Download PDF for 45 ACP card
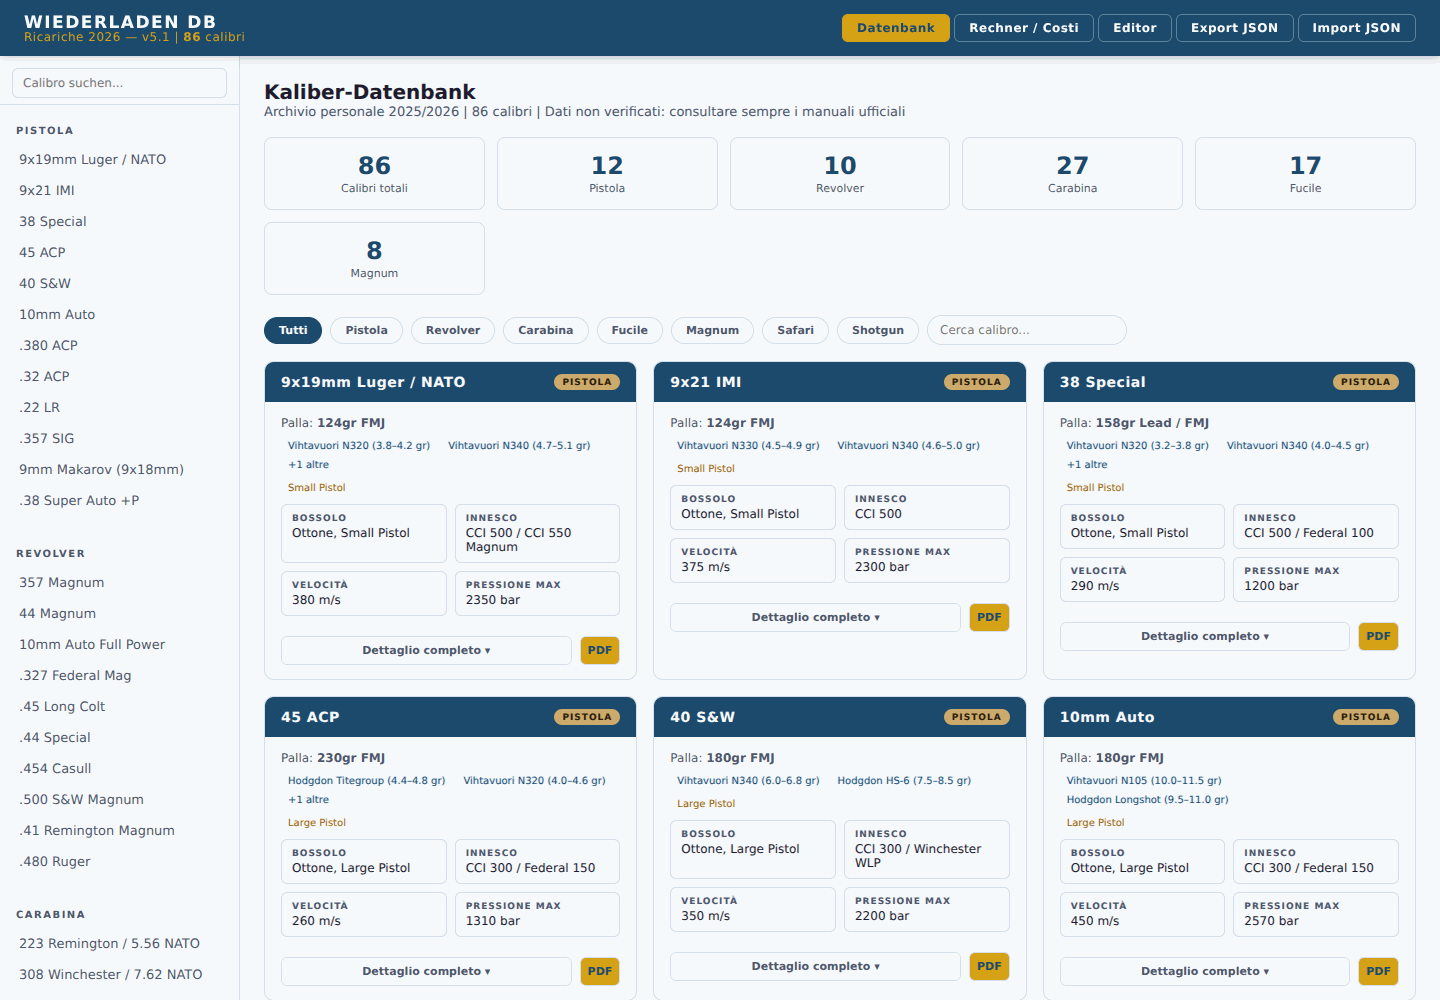The width and height of the screenshot is (1440, 1000). [x=600, y=971]
